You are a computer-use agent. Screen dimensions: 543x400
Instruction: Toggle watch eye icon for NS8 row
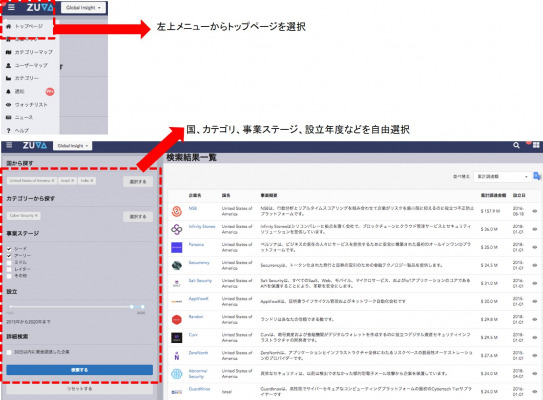coord(535,211)
